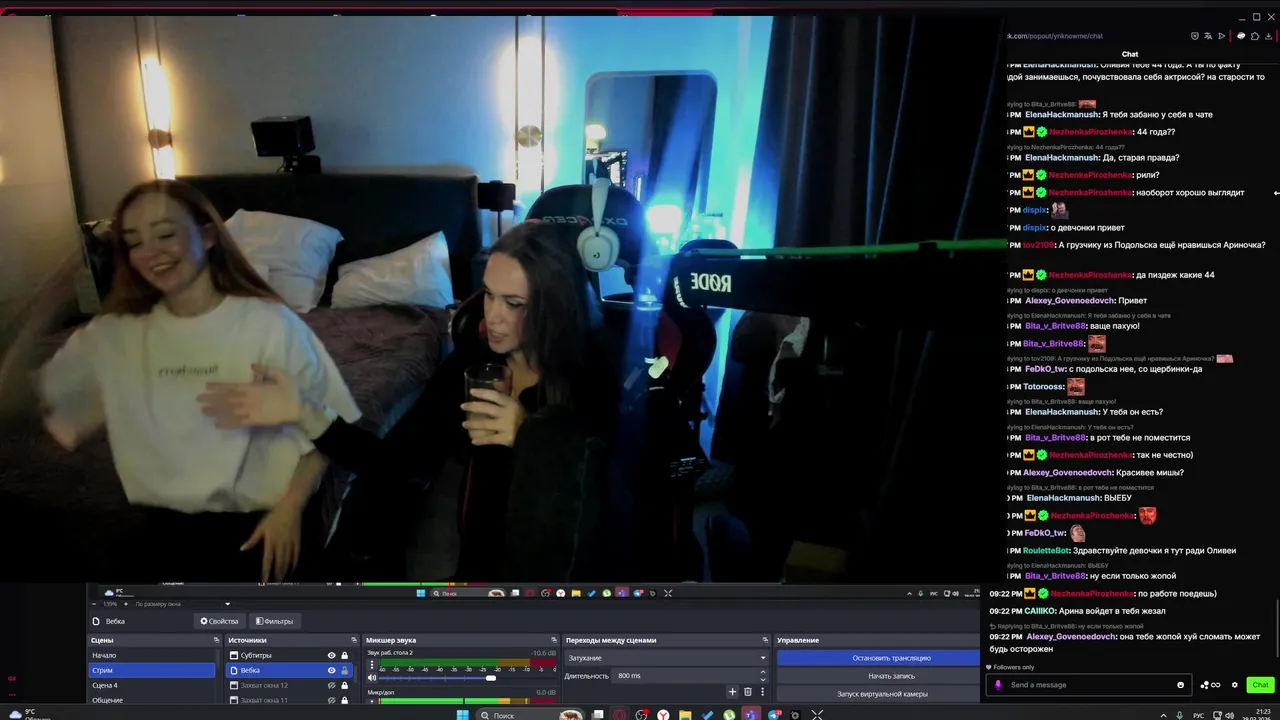
Task: Show the hidden Захват окна 12 source
Action: click(x=331, y=685)
